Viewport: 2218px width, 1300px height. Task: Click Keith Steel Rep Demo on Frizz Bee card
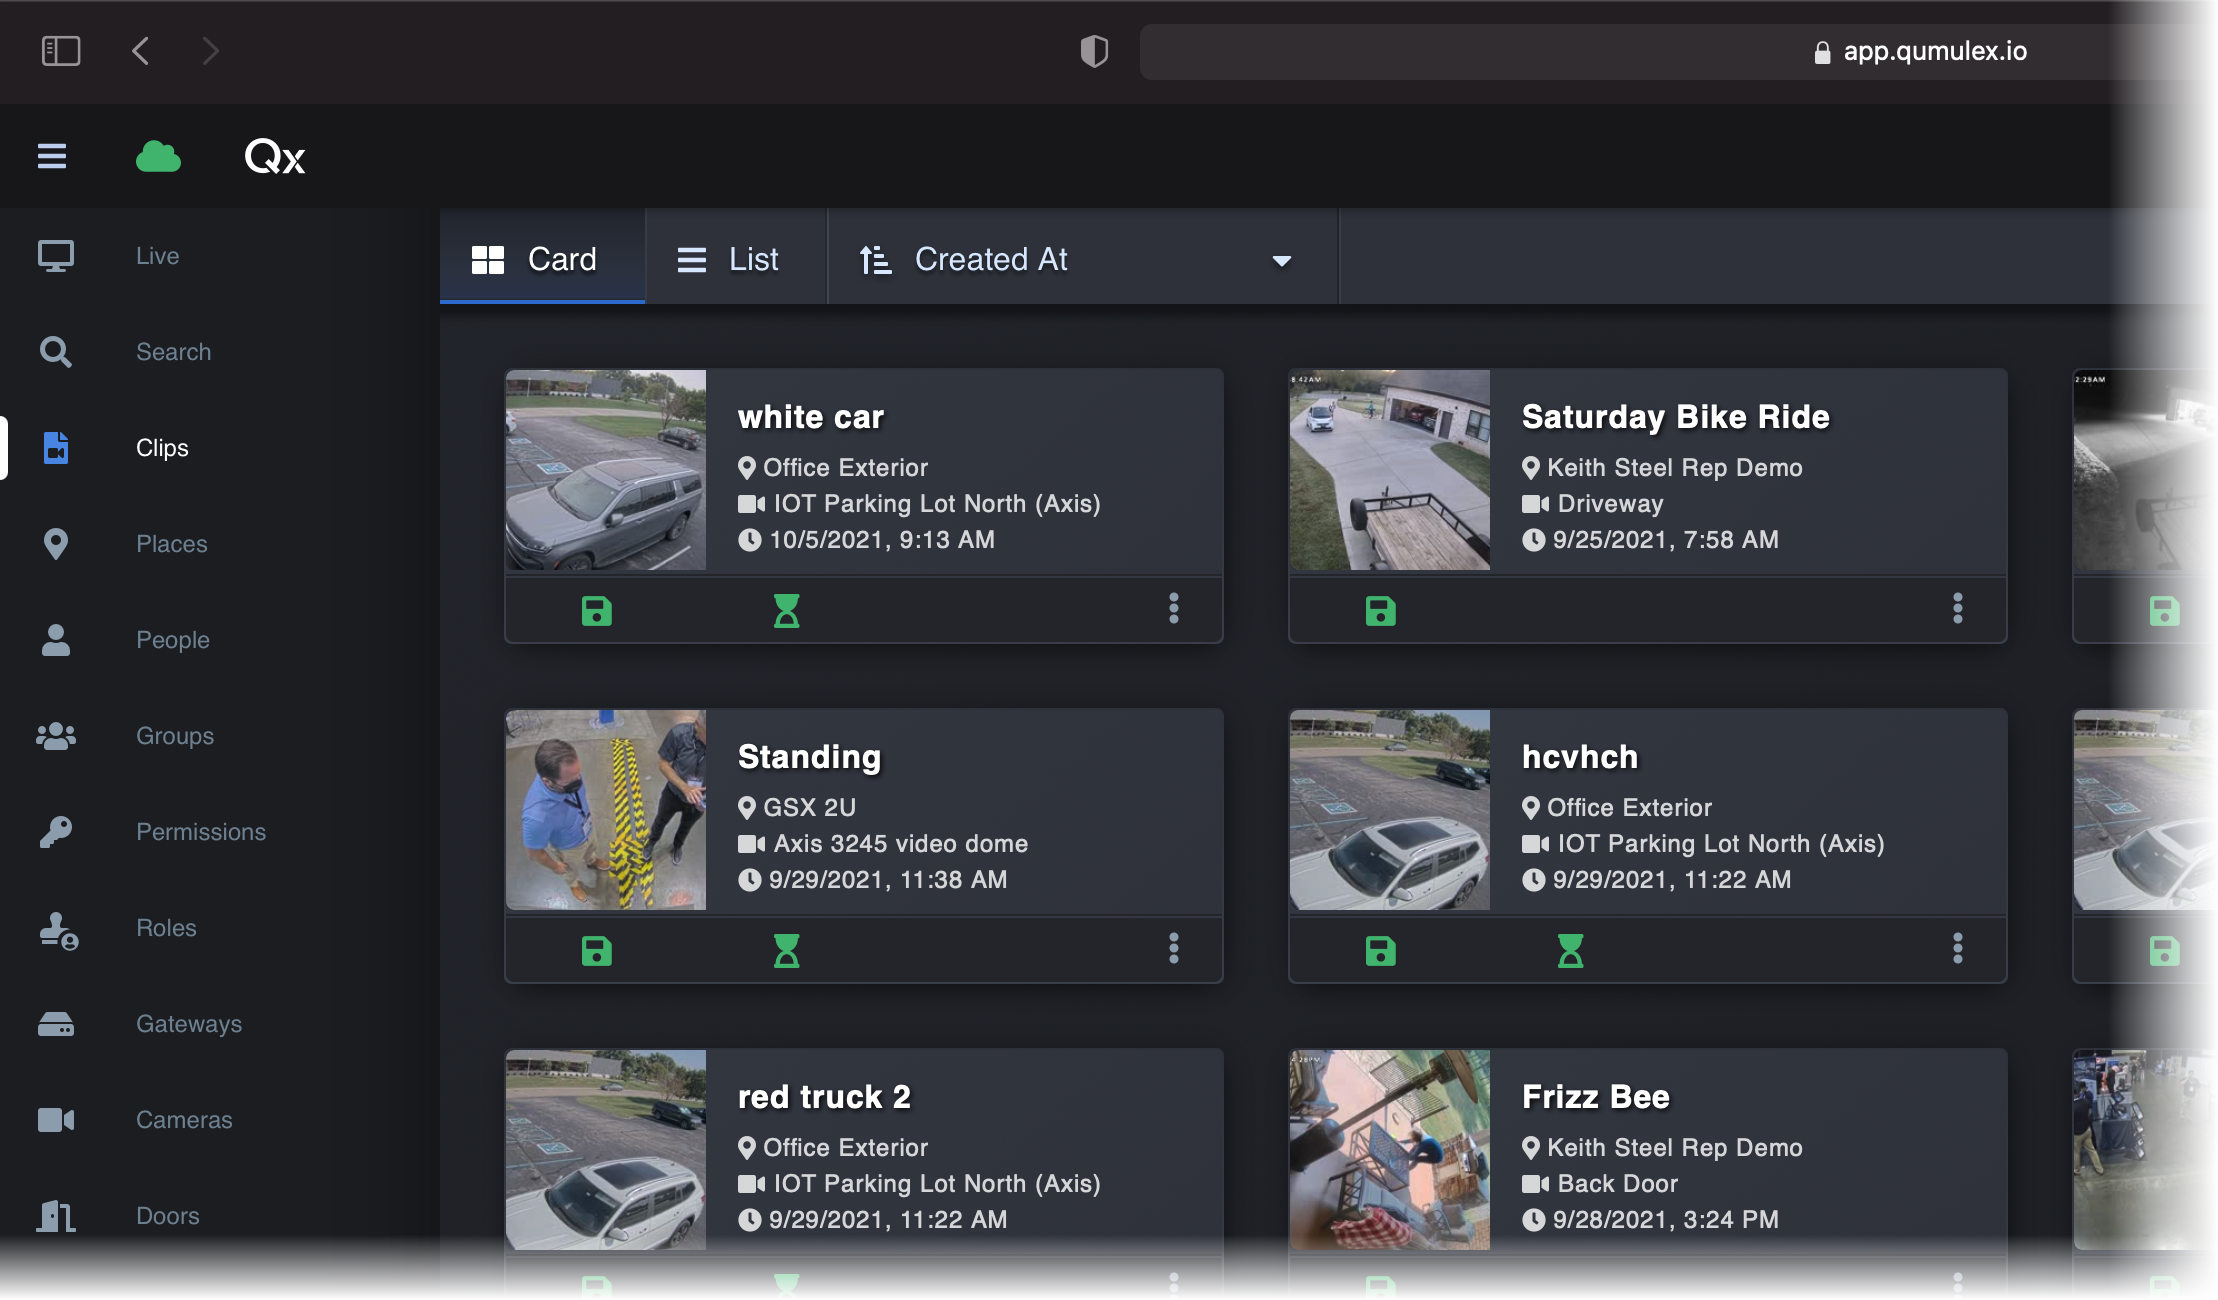[x=1675, y=1148]
